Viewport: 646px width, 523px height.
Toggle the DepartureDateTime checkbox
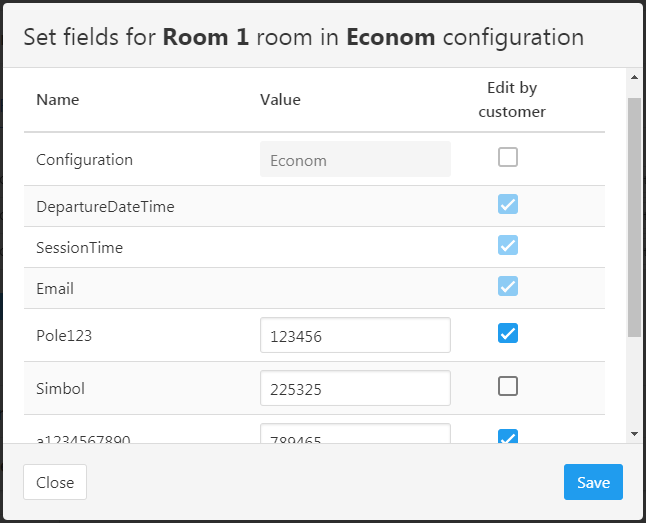pyautogui.click(x=508, y=205)
